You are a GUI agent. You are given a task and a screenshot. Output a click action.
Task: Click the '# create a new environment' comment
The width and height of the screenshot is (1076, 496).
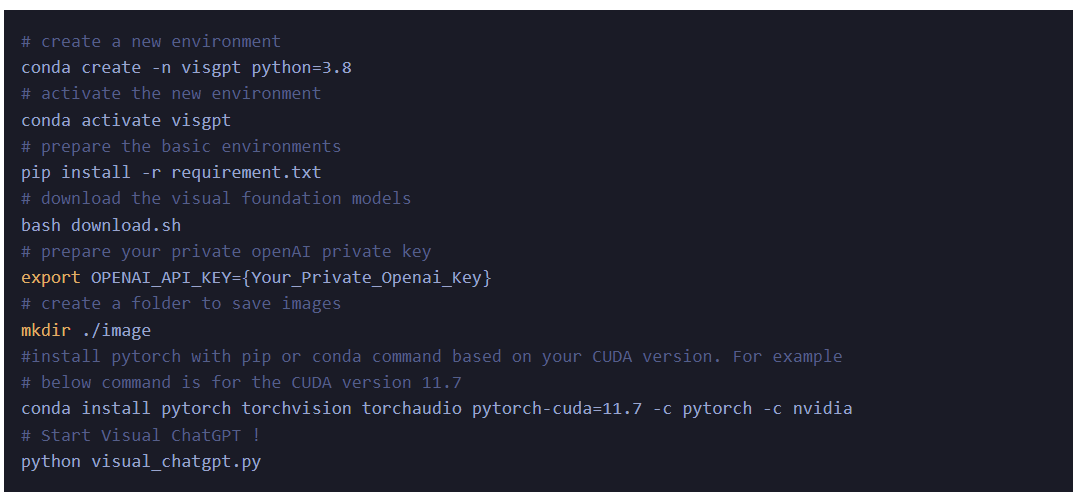151,42
